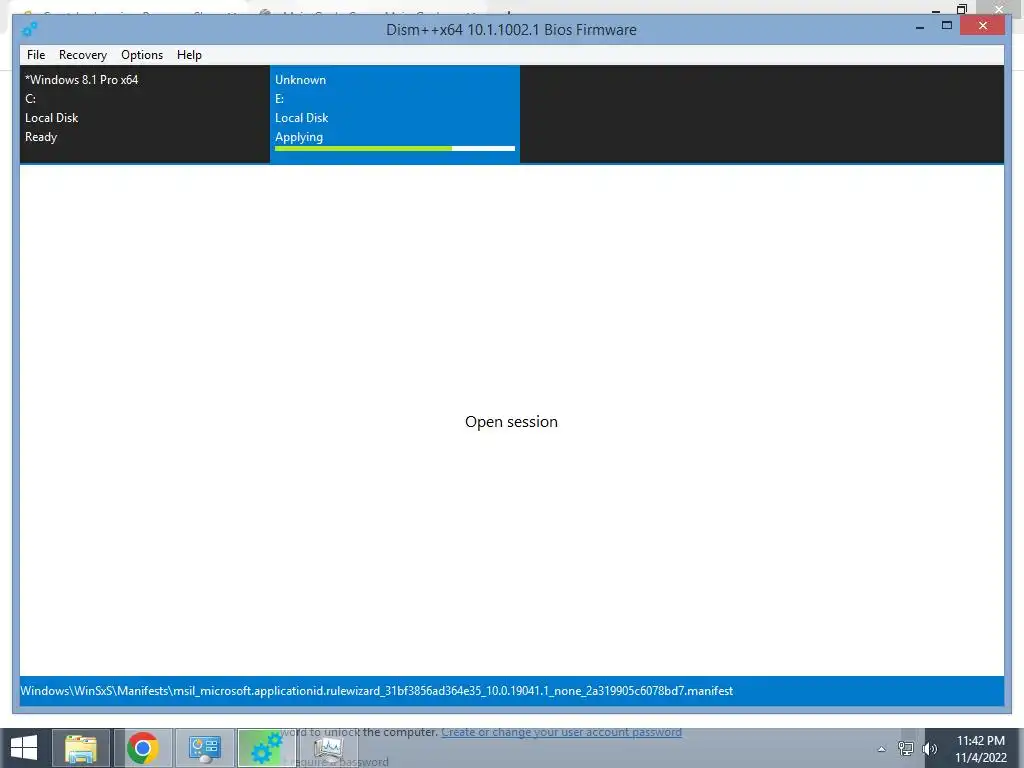Restore the background browser window
Screen dimensions: 1024x768
tap(962, 8)
